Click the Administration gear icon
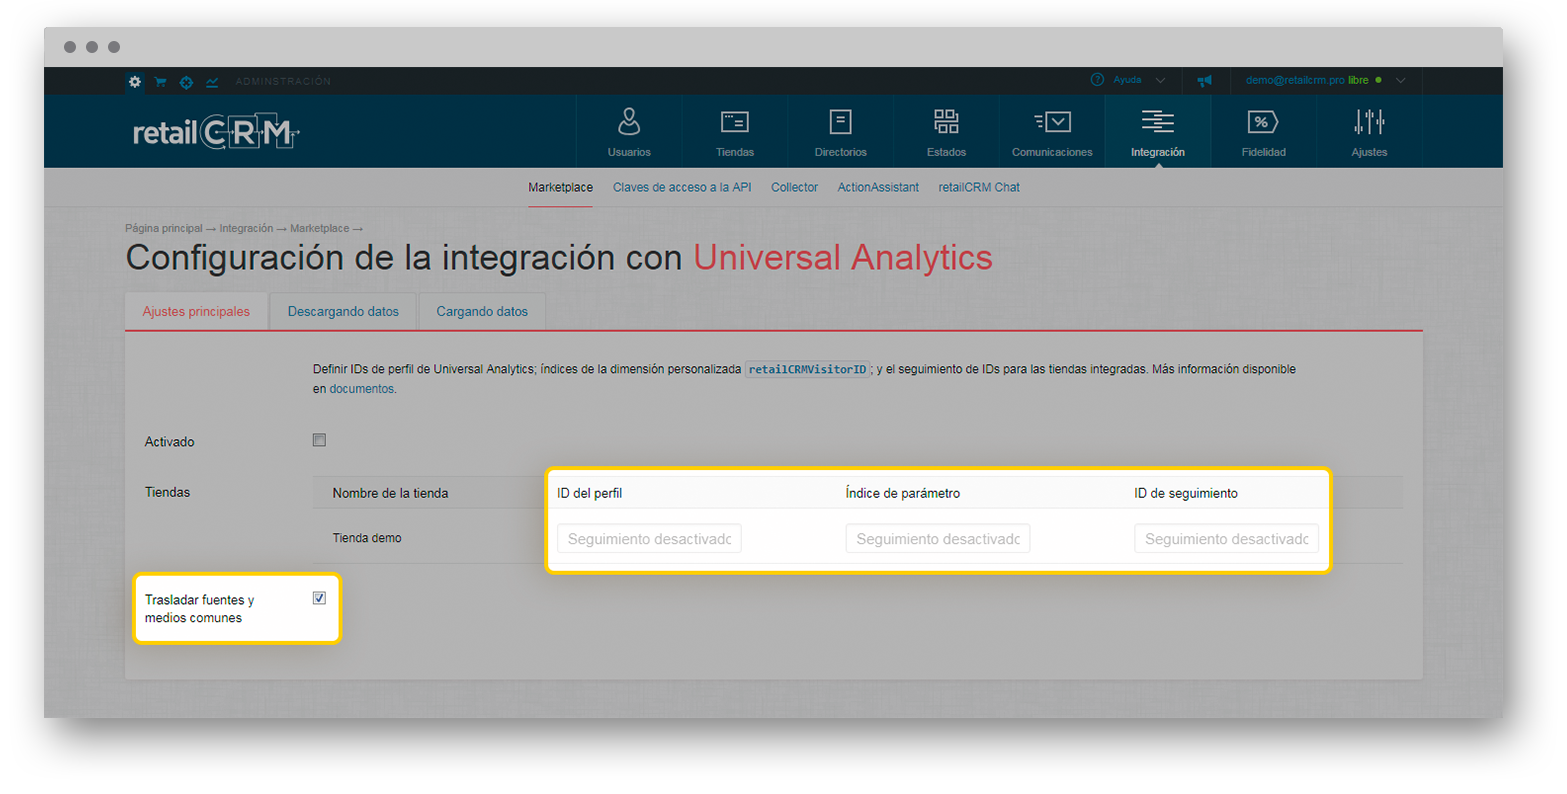The image size is (1567, 794). (135, 82)
